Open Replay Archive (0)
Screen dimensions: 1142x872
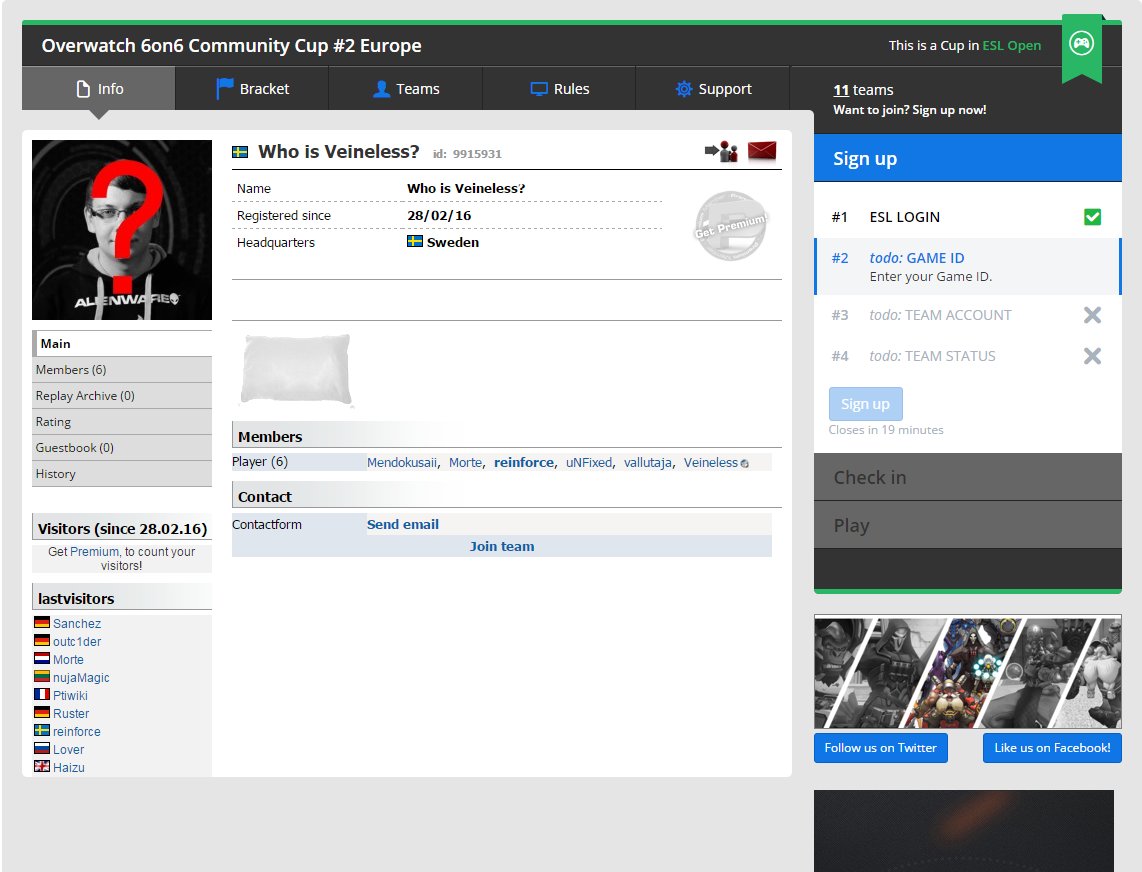[x=122, y=396]
